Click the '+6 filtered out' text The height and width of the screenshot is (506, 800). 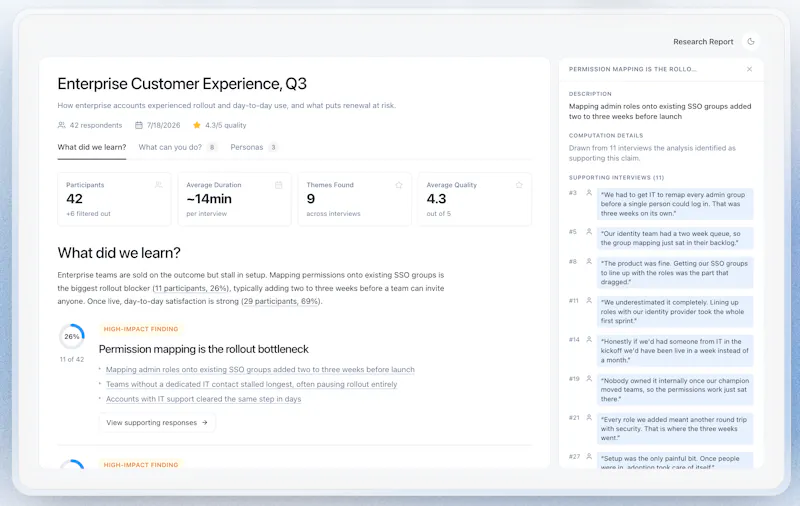tap(88, 214)
